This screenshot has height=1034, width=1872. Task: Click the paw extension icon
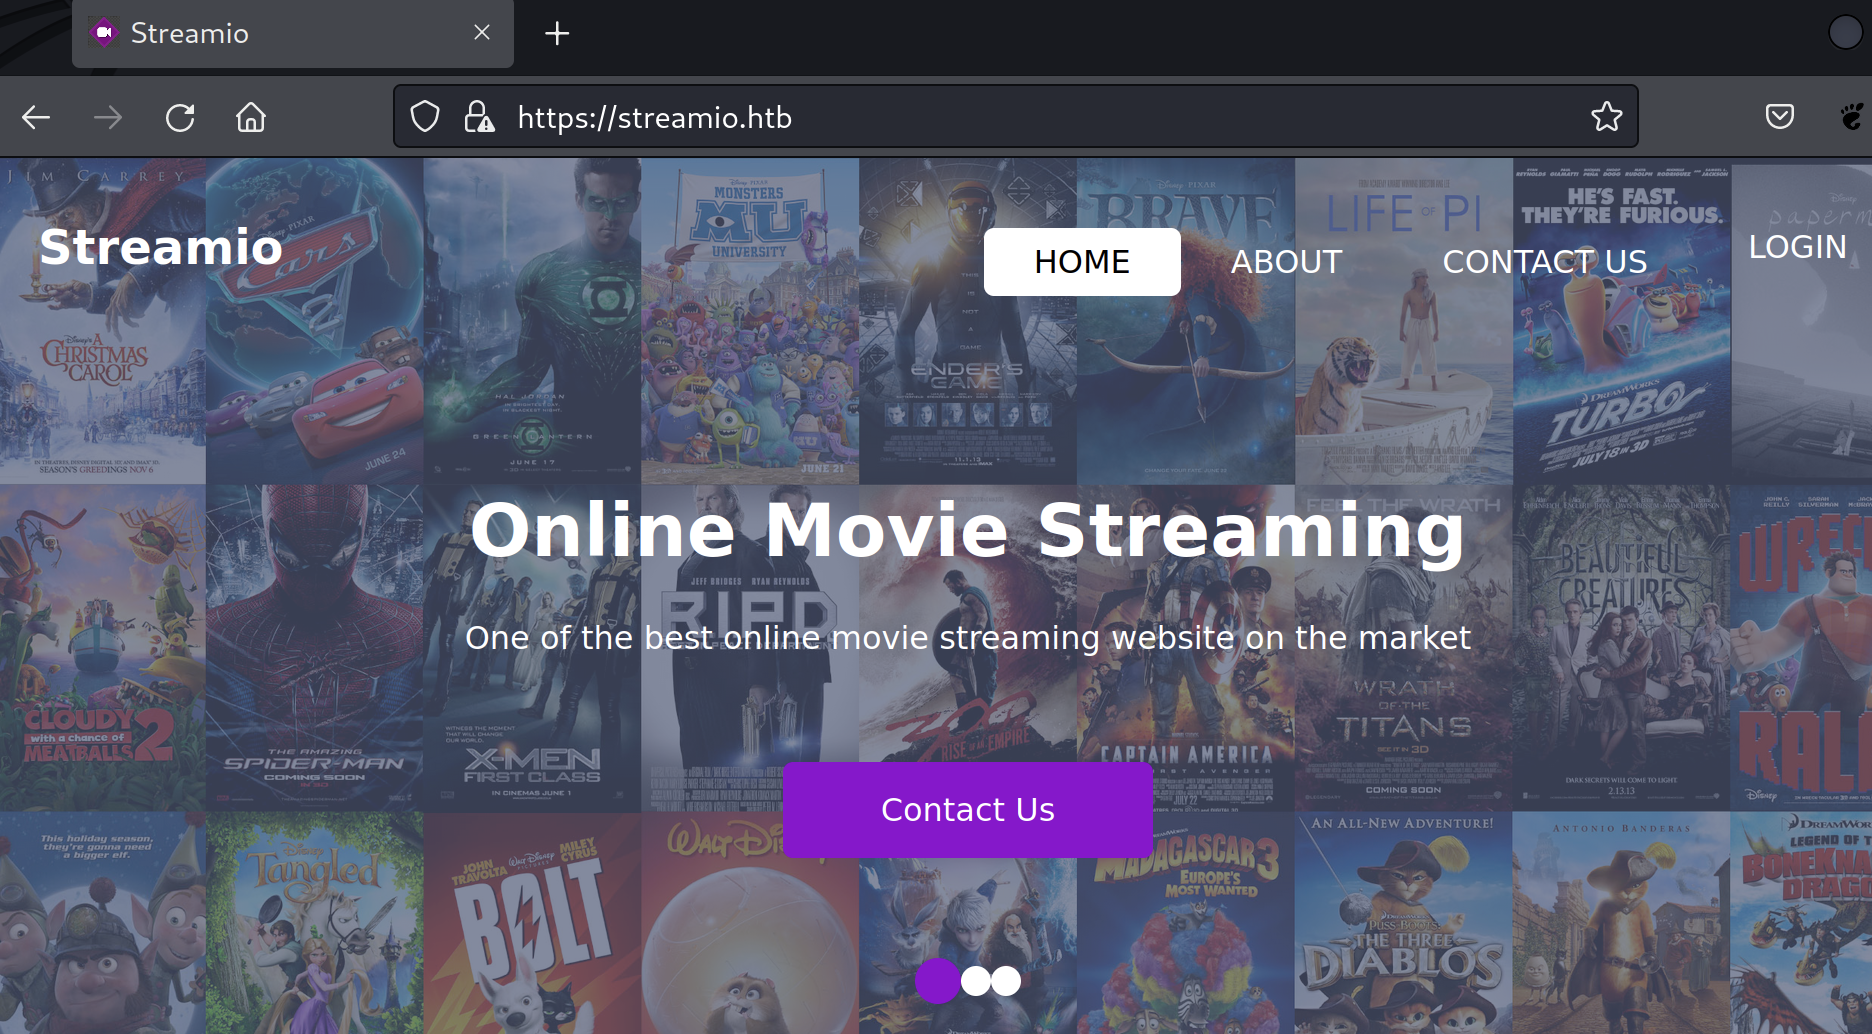coord(1851,117)
